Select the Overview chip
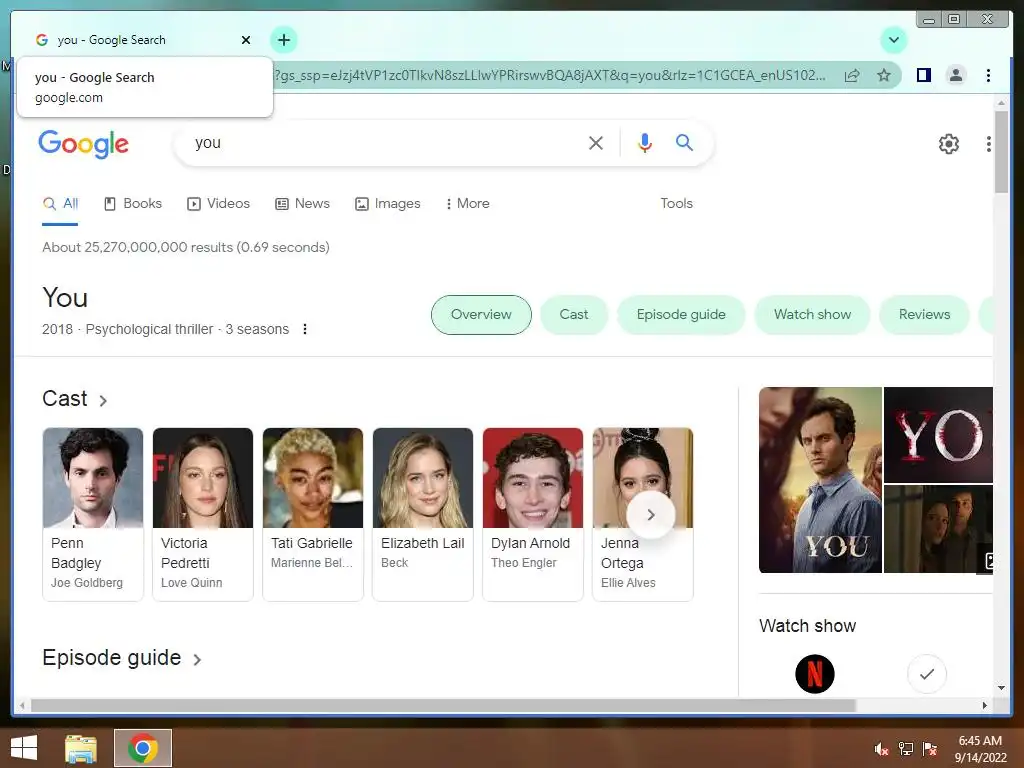The height and width of the screenshot is (768, 1024). point(481,315)
